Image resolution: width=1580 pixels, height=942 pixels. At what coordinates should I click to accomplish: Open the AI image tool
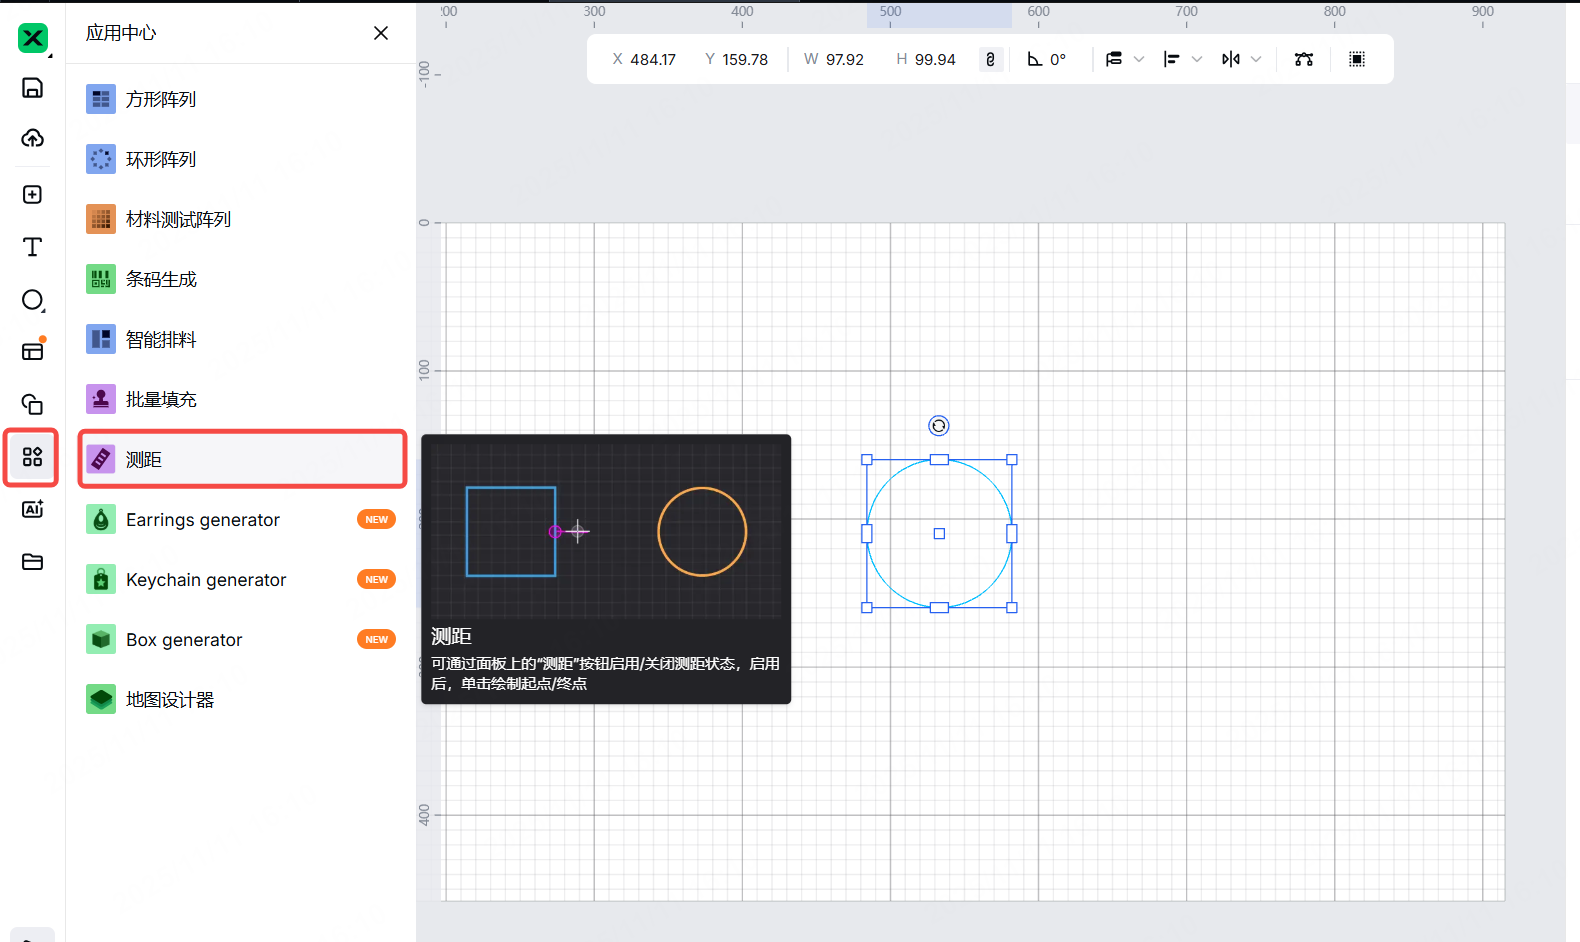pyautogui.click(x=32, y=509)
